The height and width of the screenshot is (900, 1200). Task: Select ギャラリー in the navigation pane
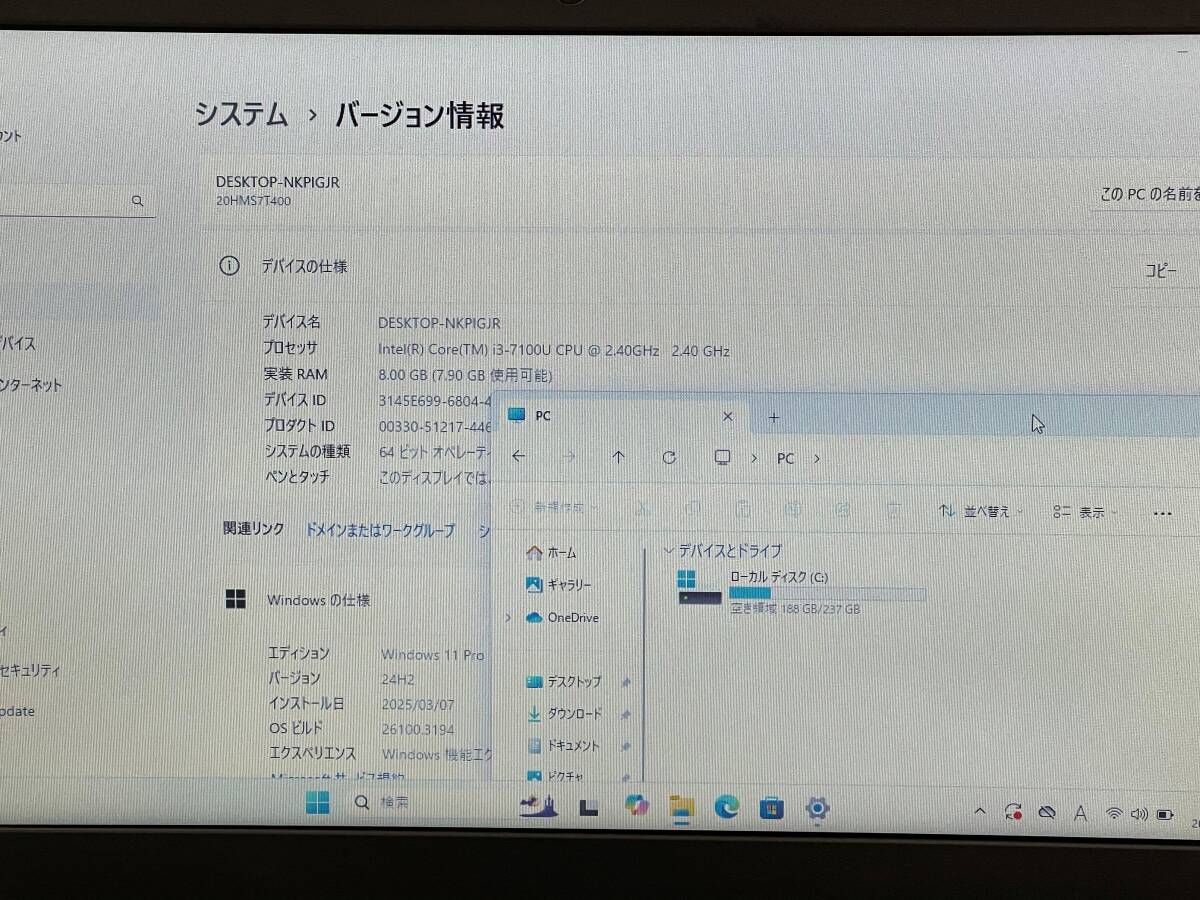[x=558, y=584]
